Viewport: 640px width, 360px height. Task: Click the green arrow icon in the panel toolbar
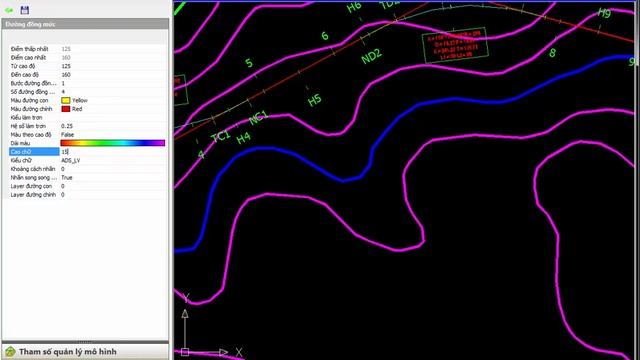(9, 10)
